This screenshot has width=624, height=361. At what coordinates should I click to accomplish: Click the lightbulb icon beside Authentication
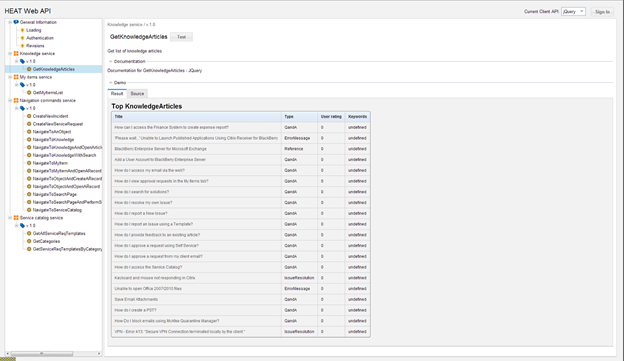click(x=22, y=38)
